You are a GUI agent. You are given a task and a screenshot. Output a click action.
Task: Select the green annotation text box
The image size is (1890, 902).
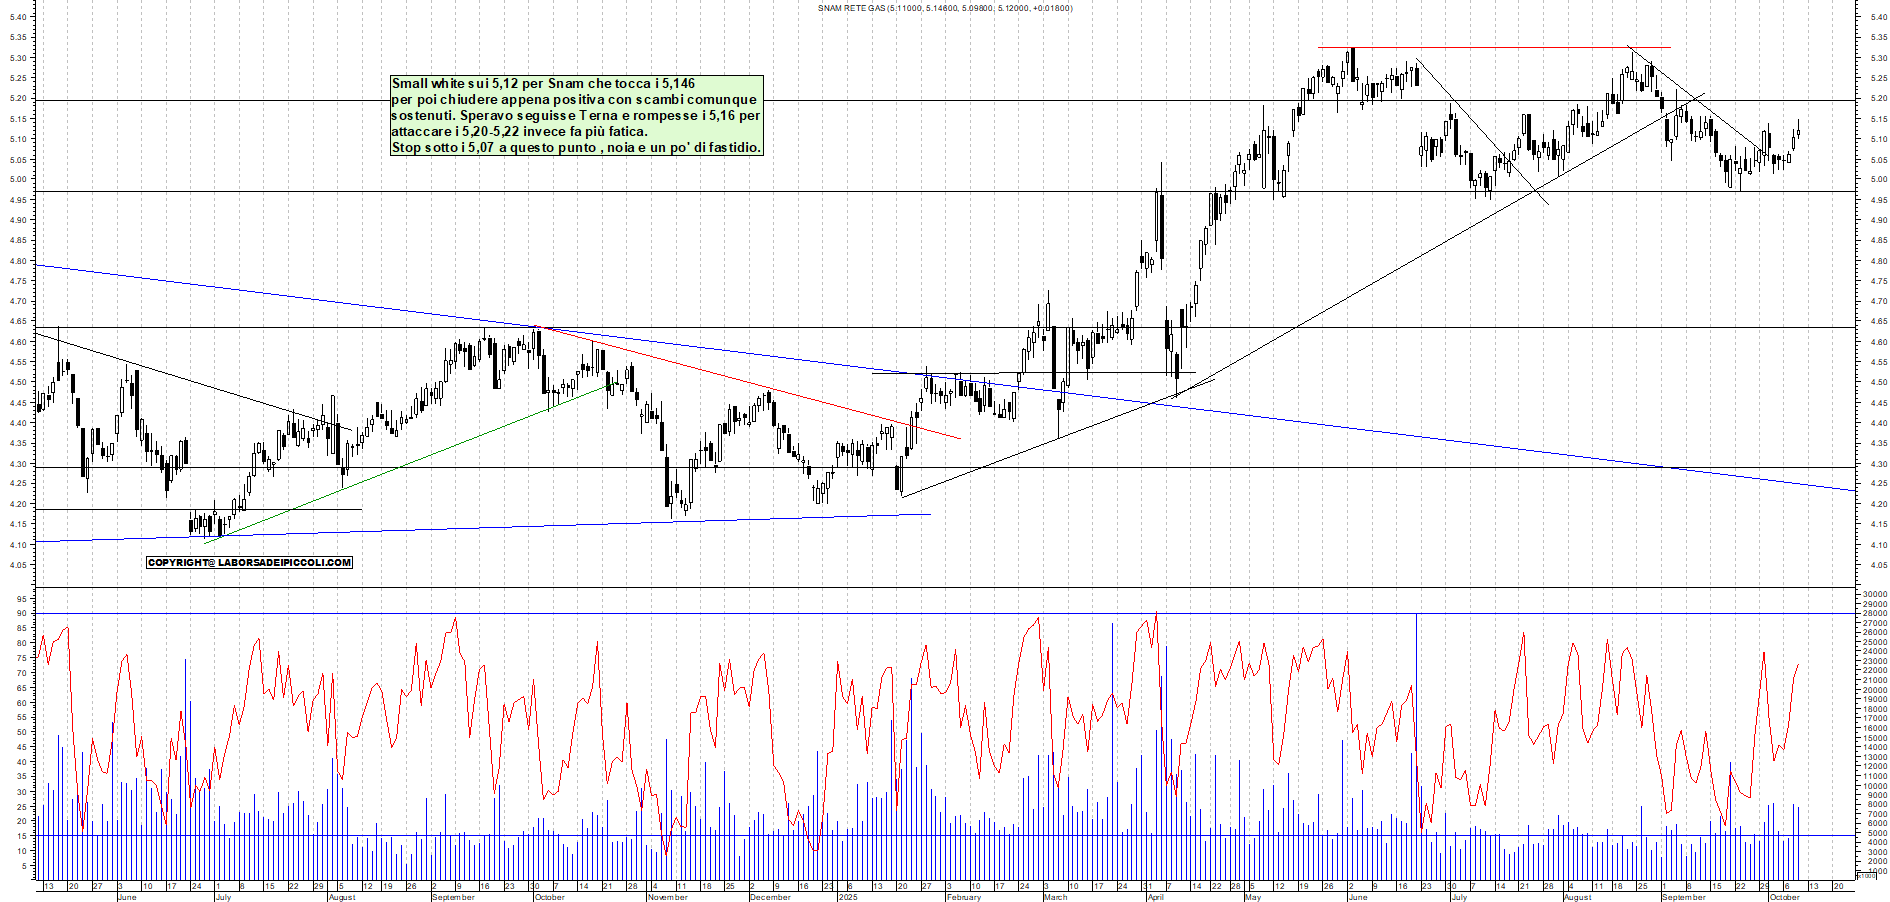pyautogui.click(x=576, y=115)
